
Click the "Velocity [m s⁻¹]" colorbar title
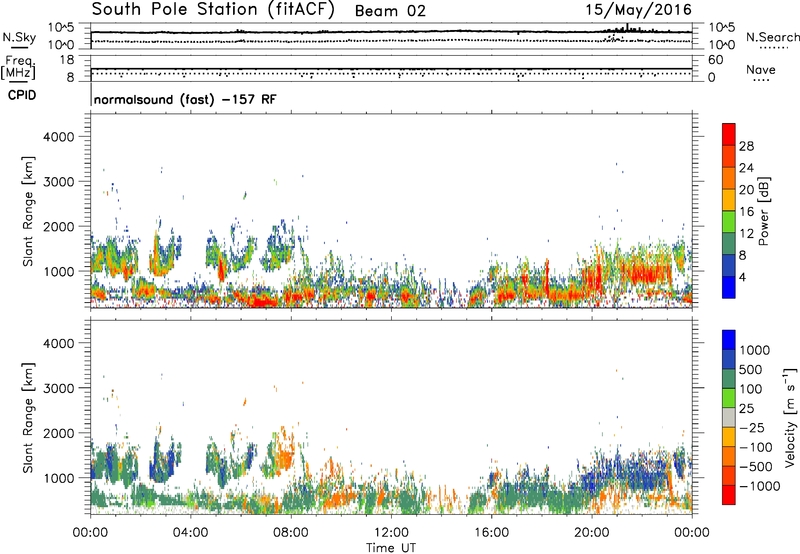790,417
